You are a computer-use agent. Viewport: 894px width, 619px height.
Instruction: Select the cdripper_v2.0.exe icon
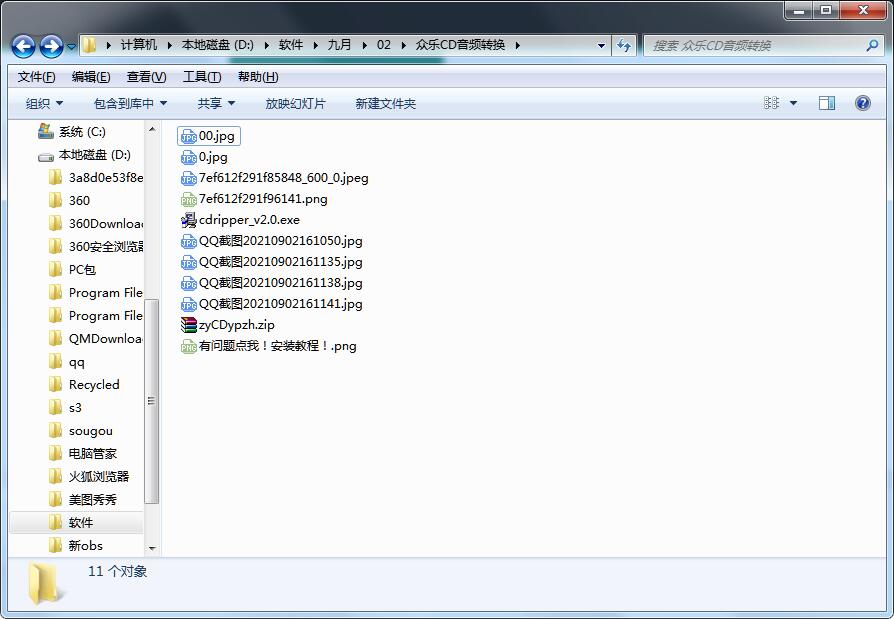coord(189,220)
